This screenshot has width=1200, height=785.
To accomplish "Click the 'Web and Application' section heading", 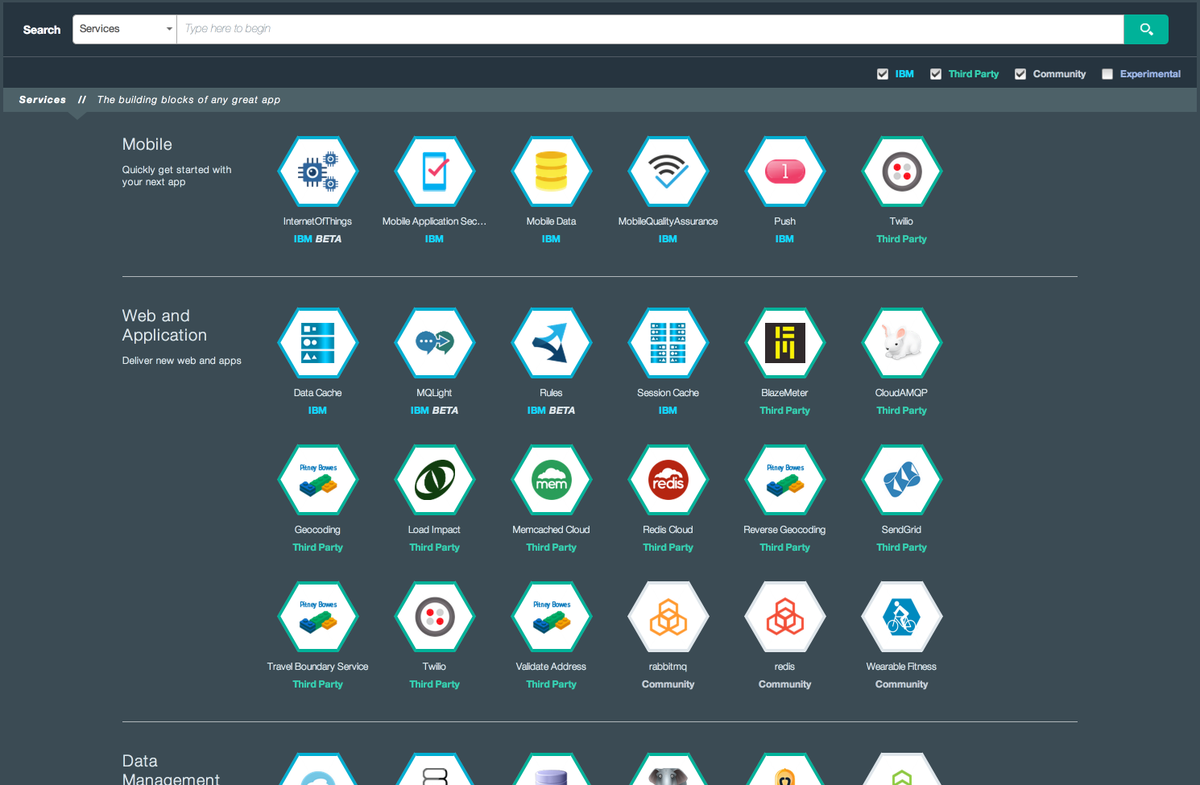I will click(165, 326).
